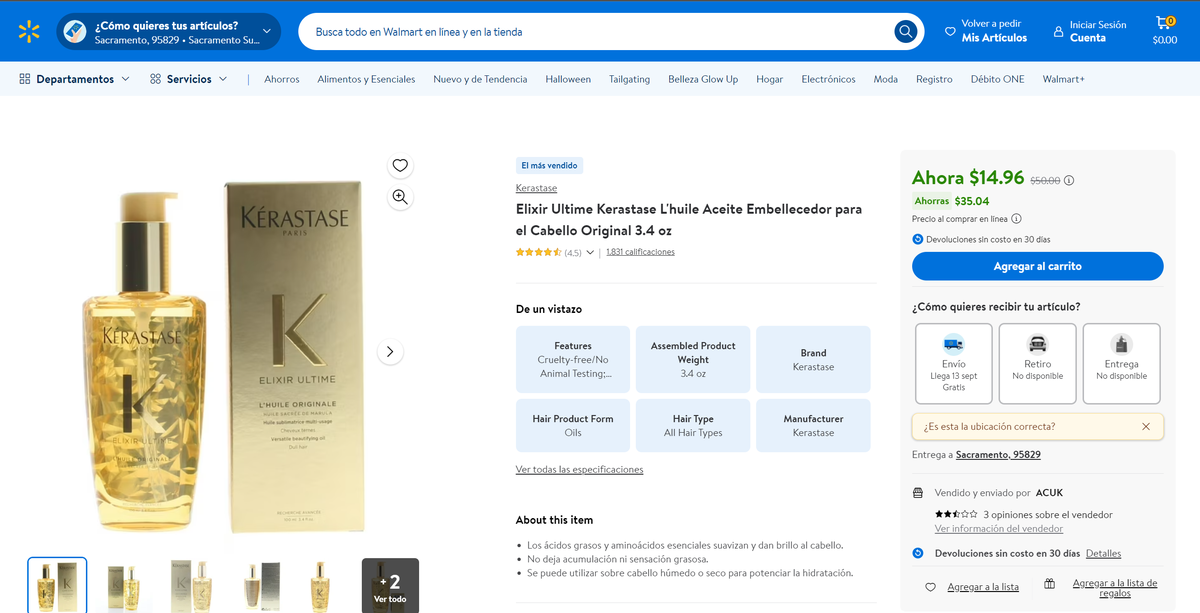Show next product image with arrow
This screenshot has height=613, width=1200.
coord(390,352)
